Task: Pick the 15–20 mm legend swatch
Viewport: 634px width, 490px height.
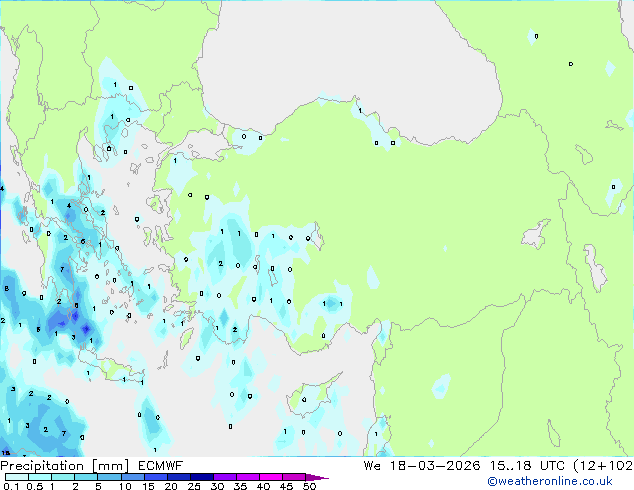Action: (155, 477)
